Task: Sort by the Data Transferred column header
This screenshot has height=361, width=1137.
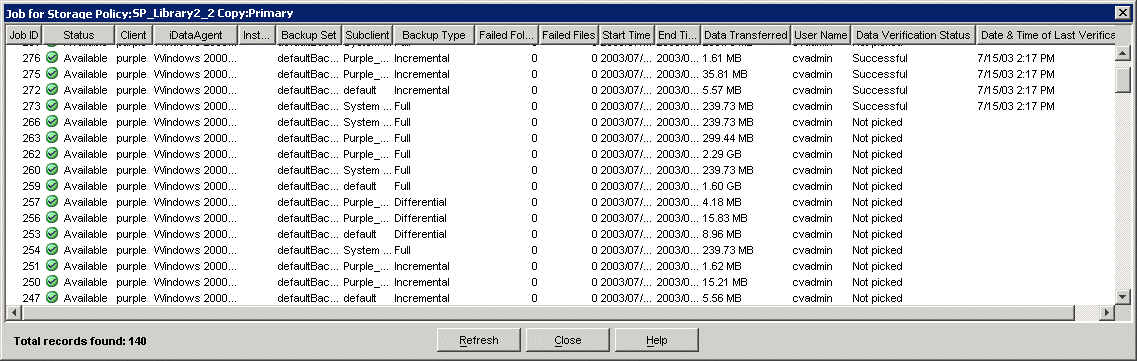Action: (745, 35)
